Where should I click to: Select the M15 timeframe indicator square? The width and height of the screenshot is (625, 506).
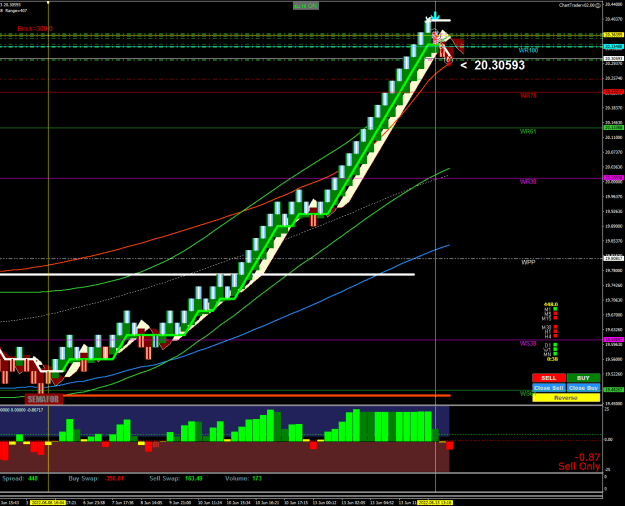point(555,318)
